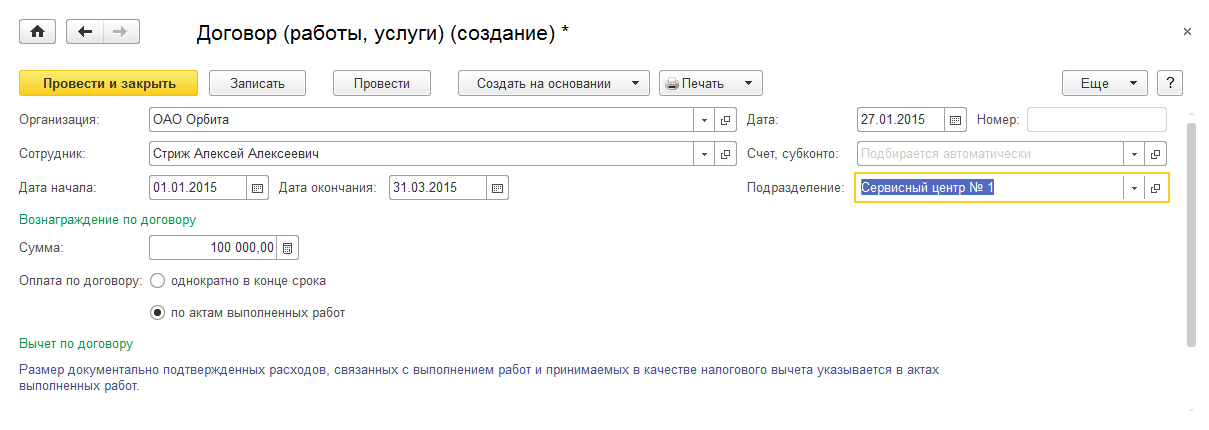Open calendar for end date field
This screenshot has height=430, width=1209.
coord(498,187)
